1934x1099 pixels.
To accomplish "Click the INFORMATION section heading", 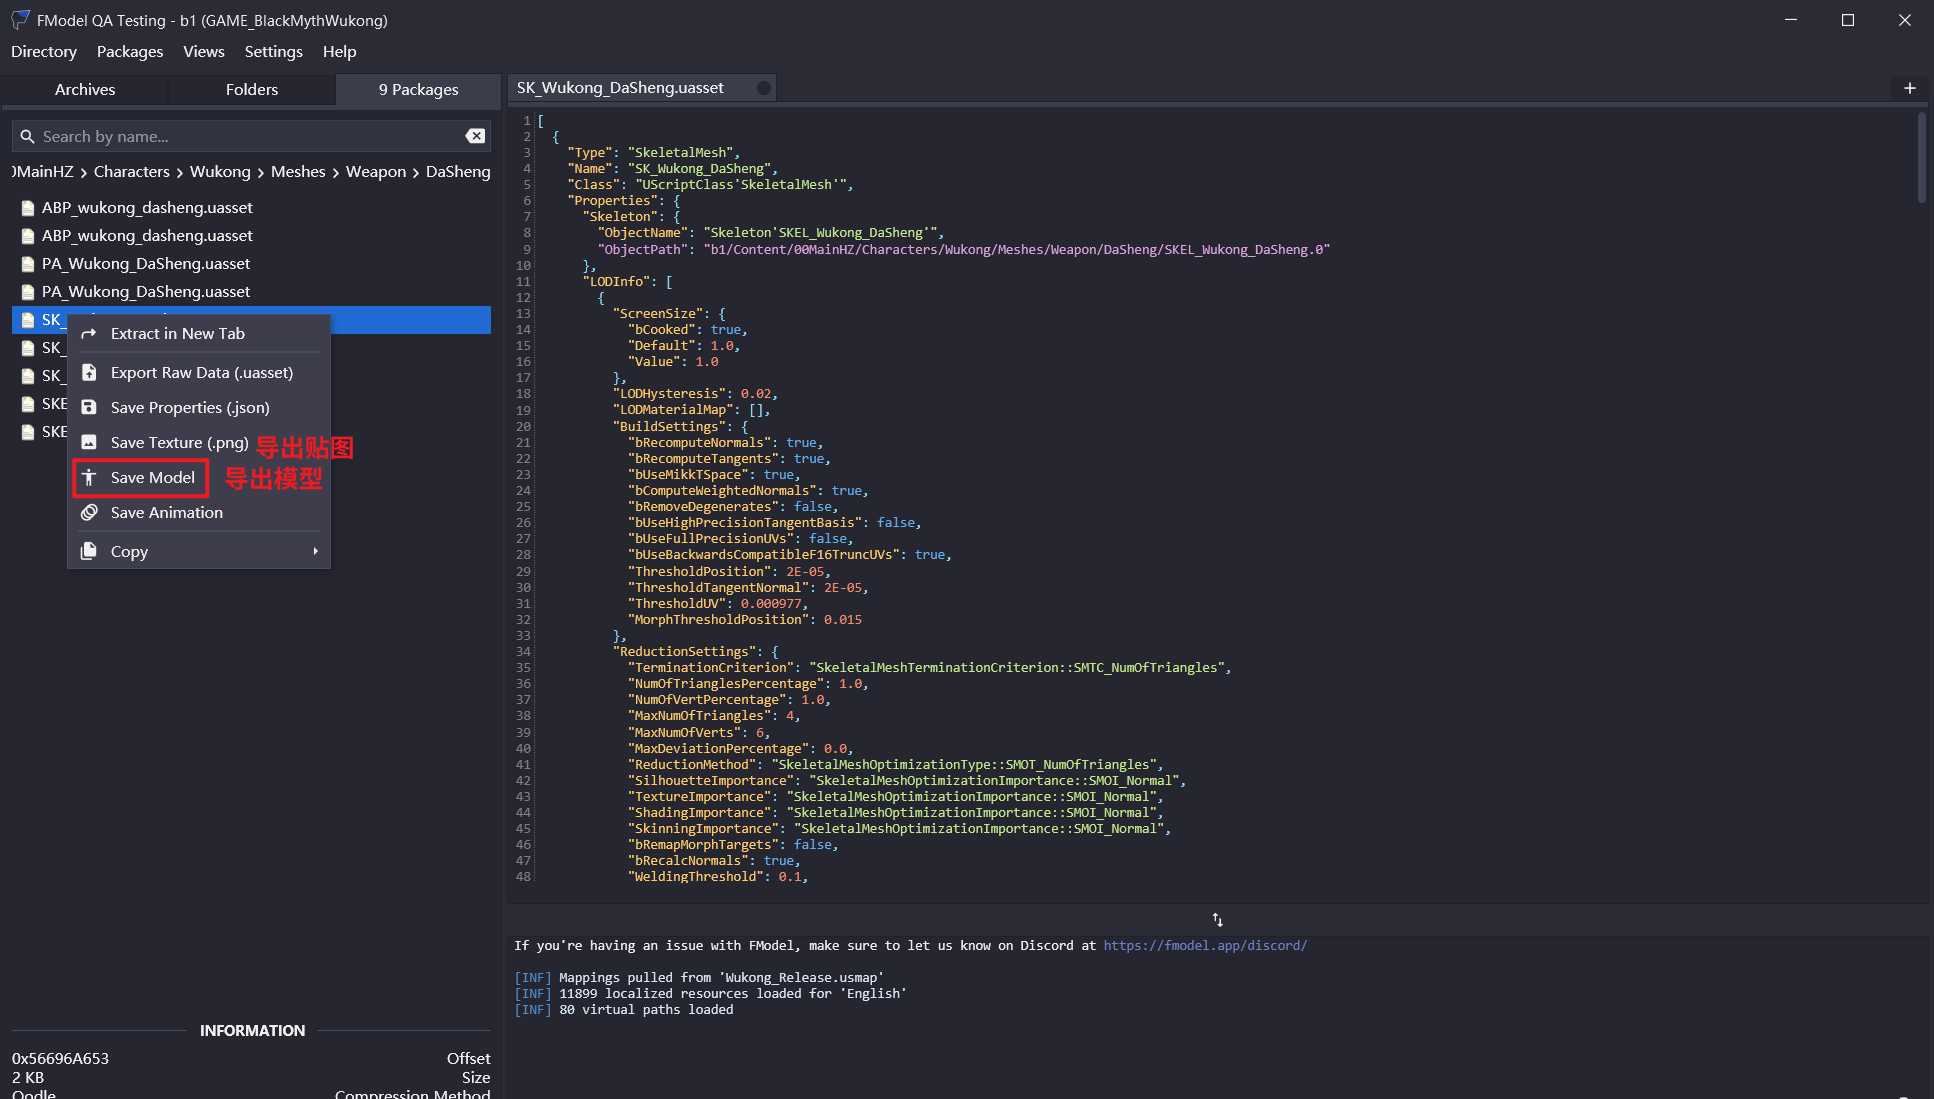I will (x=252, y=1030).
